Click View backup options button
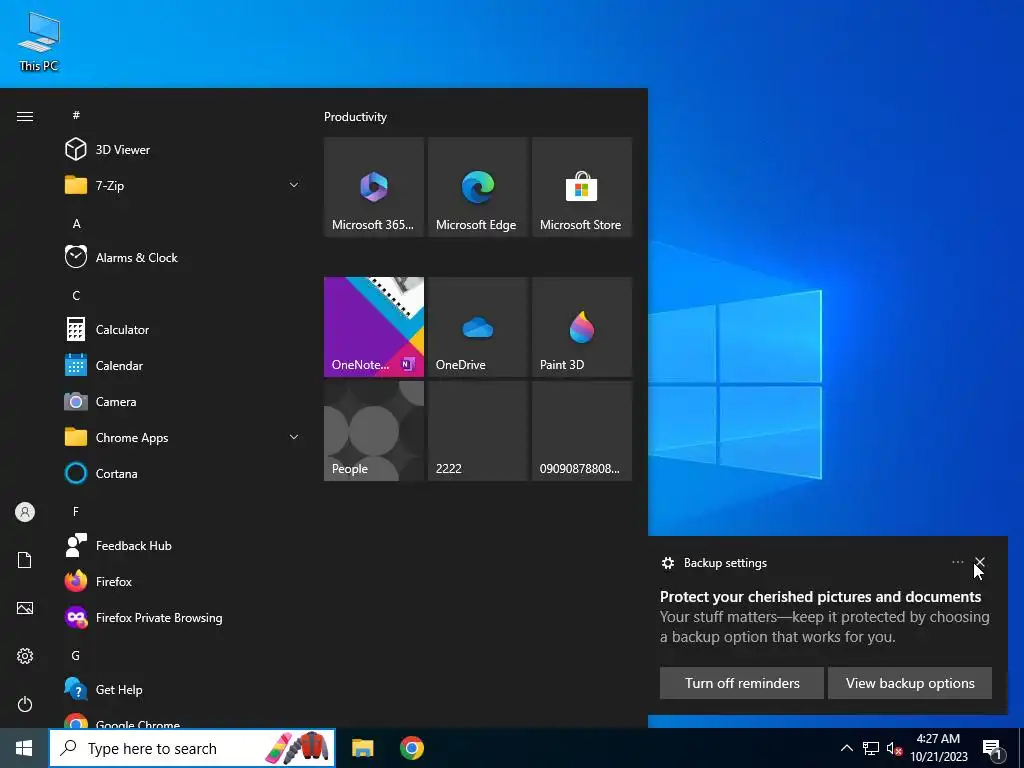Image resolution: width=1024 pixels, height=768 pixels. click(910, 683)
